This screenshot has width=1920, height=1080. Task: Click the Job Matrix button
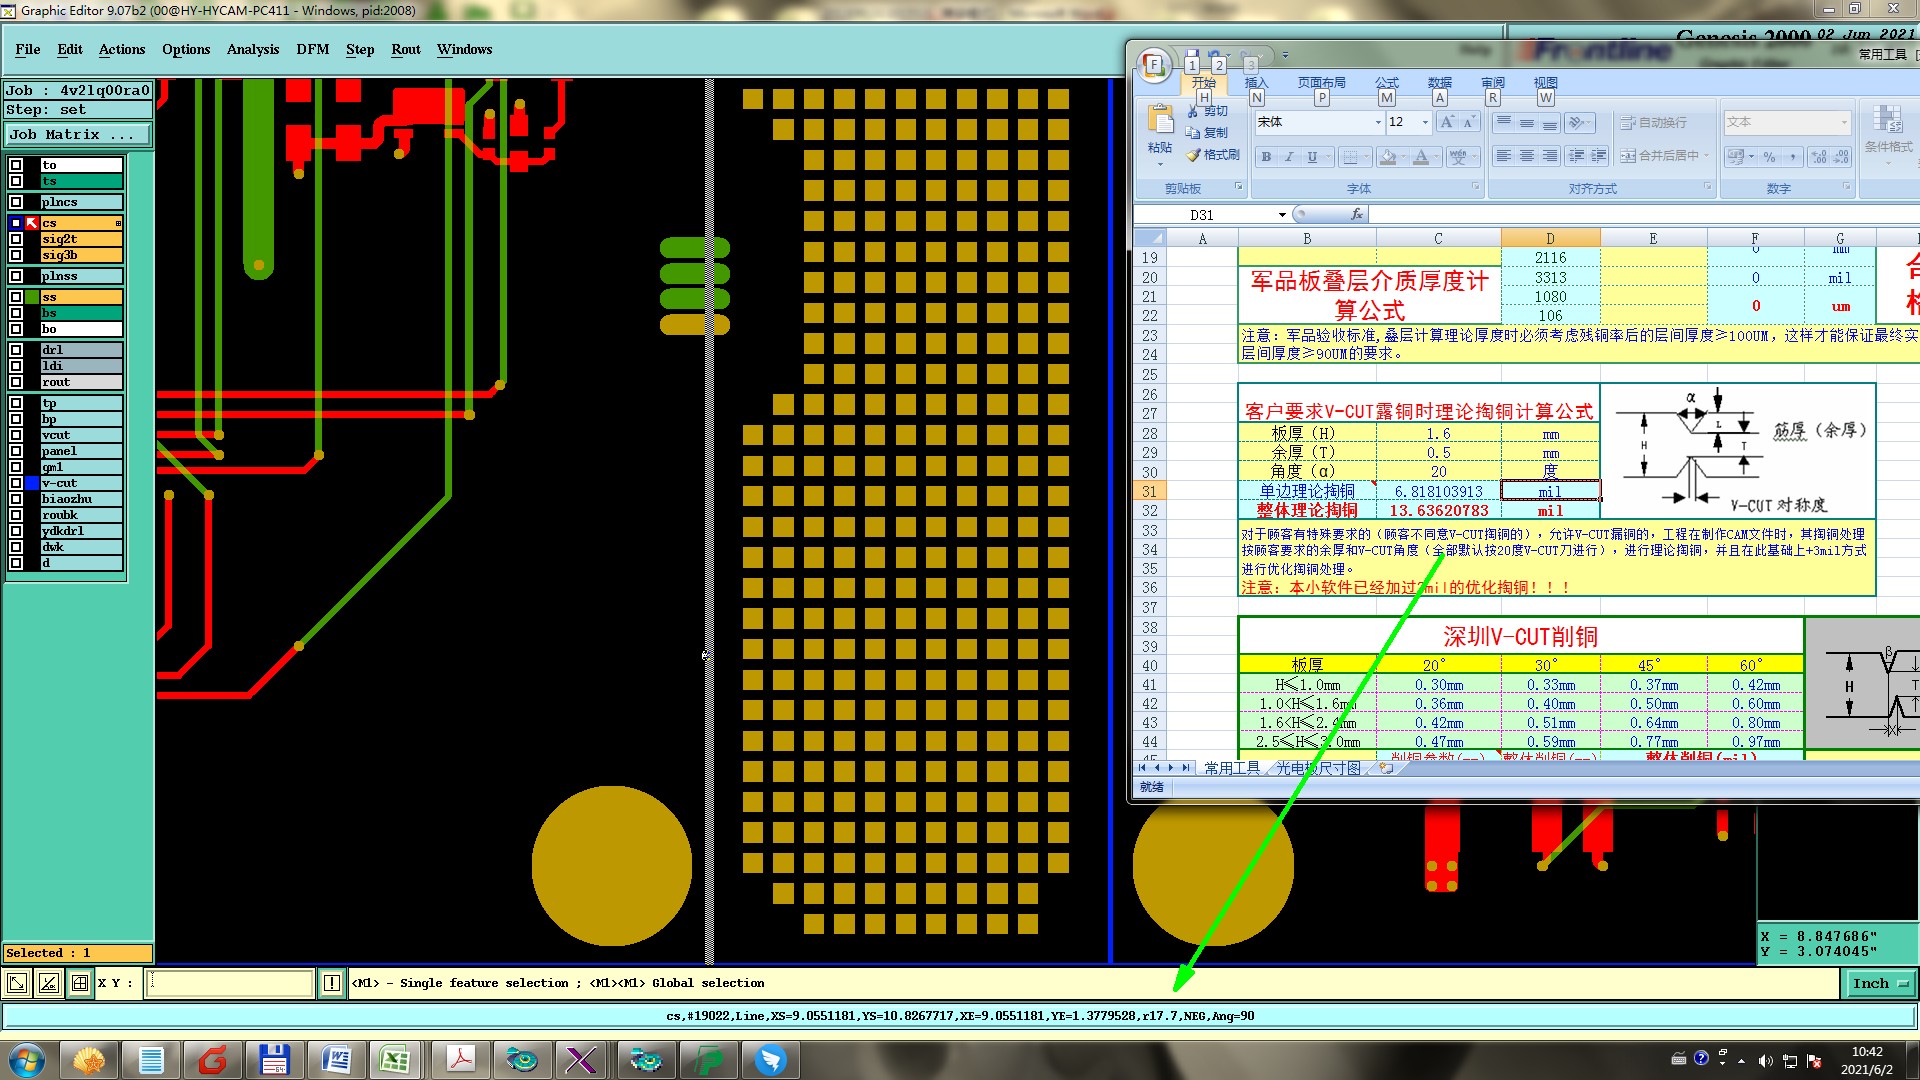(78, 134)
